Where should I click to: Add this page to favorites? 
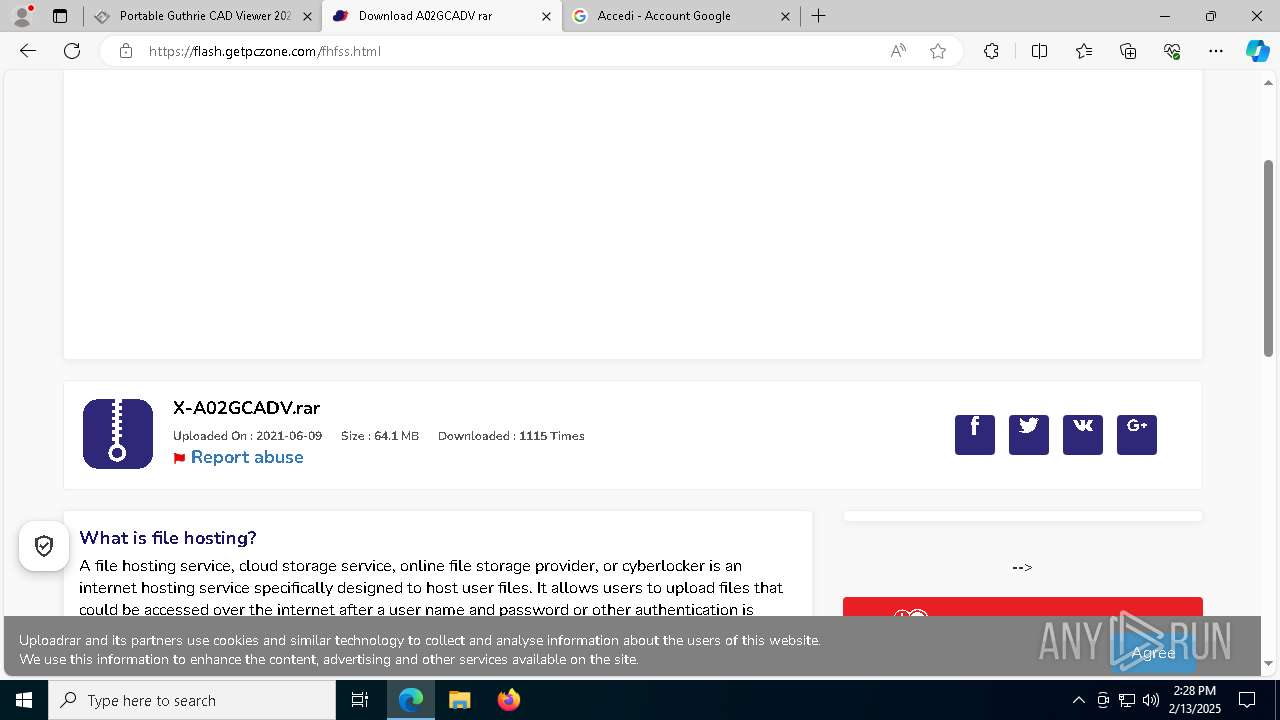point(938,51)
